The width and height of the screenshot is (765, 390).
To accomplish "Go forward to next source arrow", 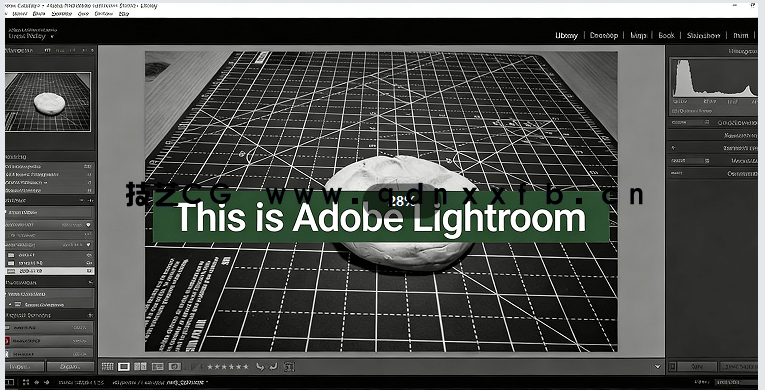I will click(x=46, y=382).
